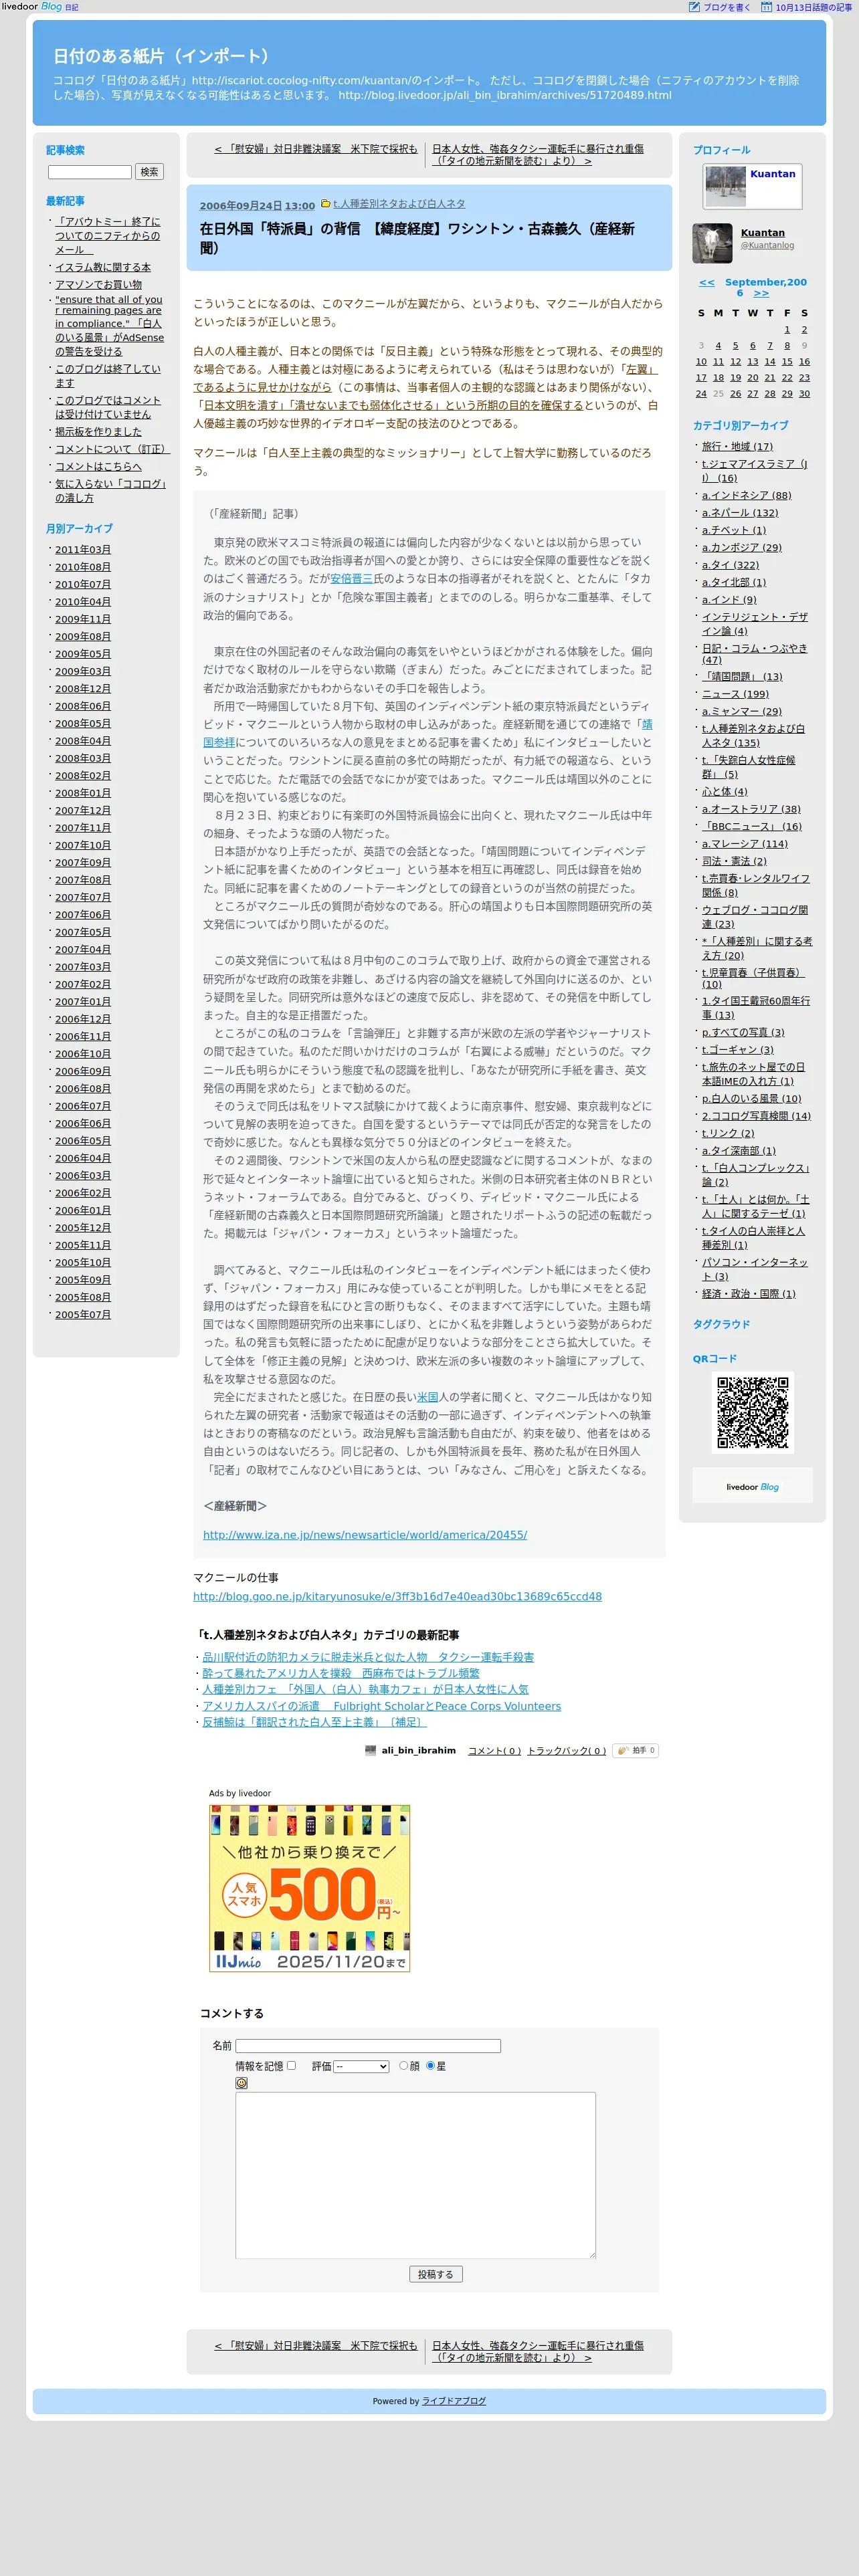Image resolution: width=859 pixels, height=2576 pixels.
Task: Open the t.人種差別ネタおよび白人ネタ (135) sidebar category
Action: (x=753, y=735)
